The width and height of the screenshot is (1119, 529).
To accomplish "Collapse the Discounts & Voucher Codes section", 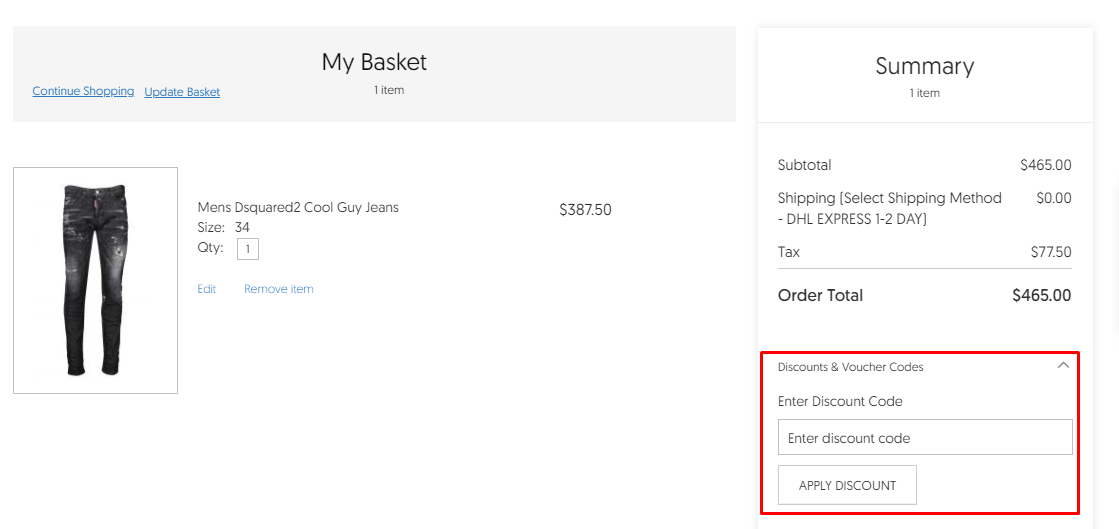I will point(1063,365).
